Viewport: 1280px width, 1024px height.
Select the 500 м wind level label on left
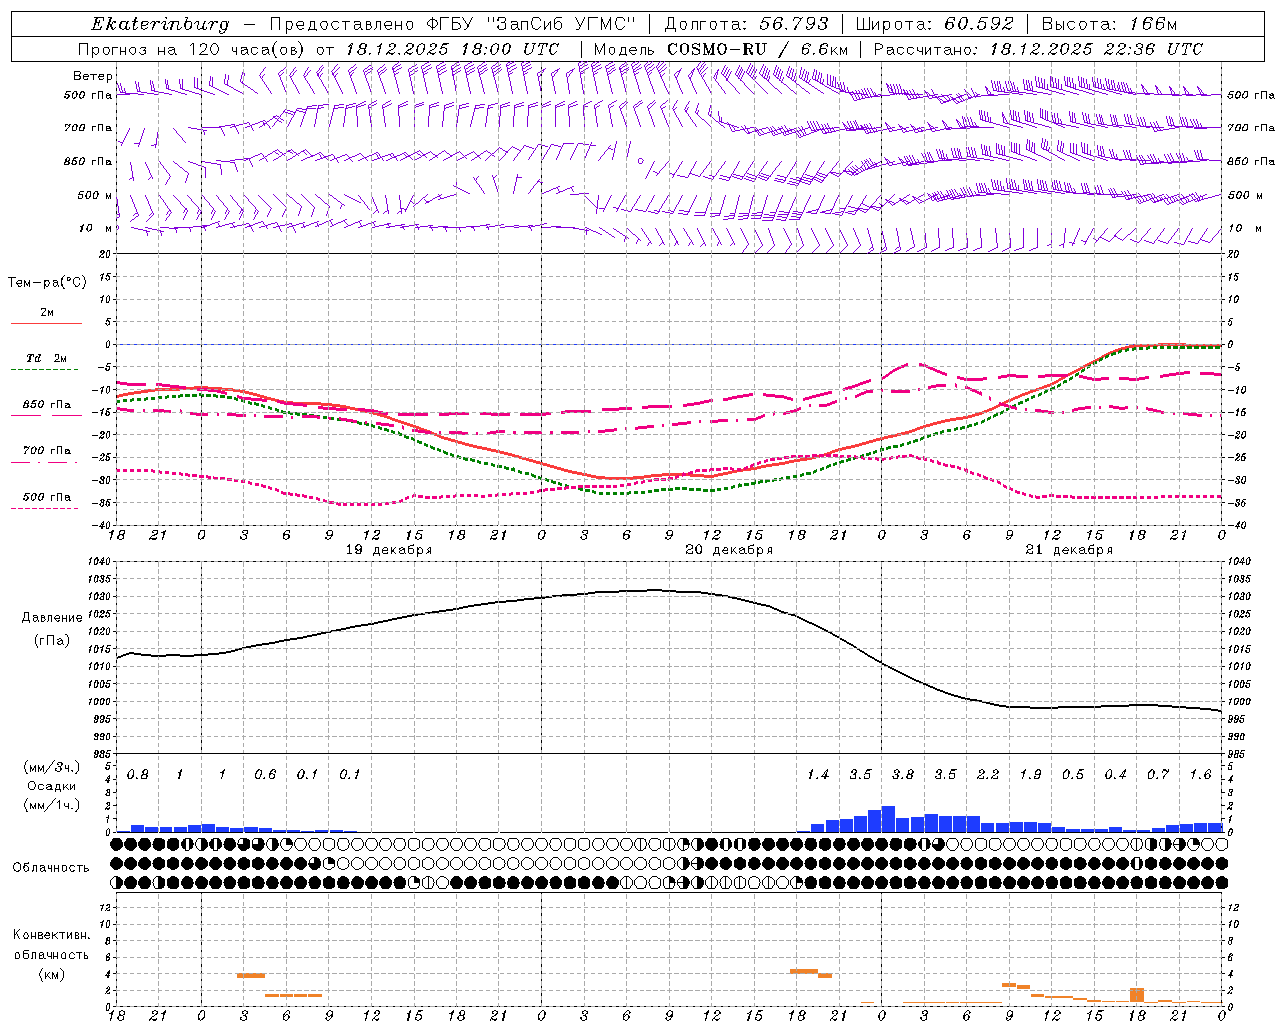click(x=95, y=195)
